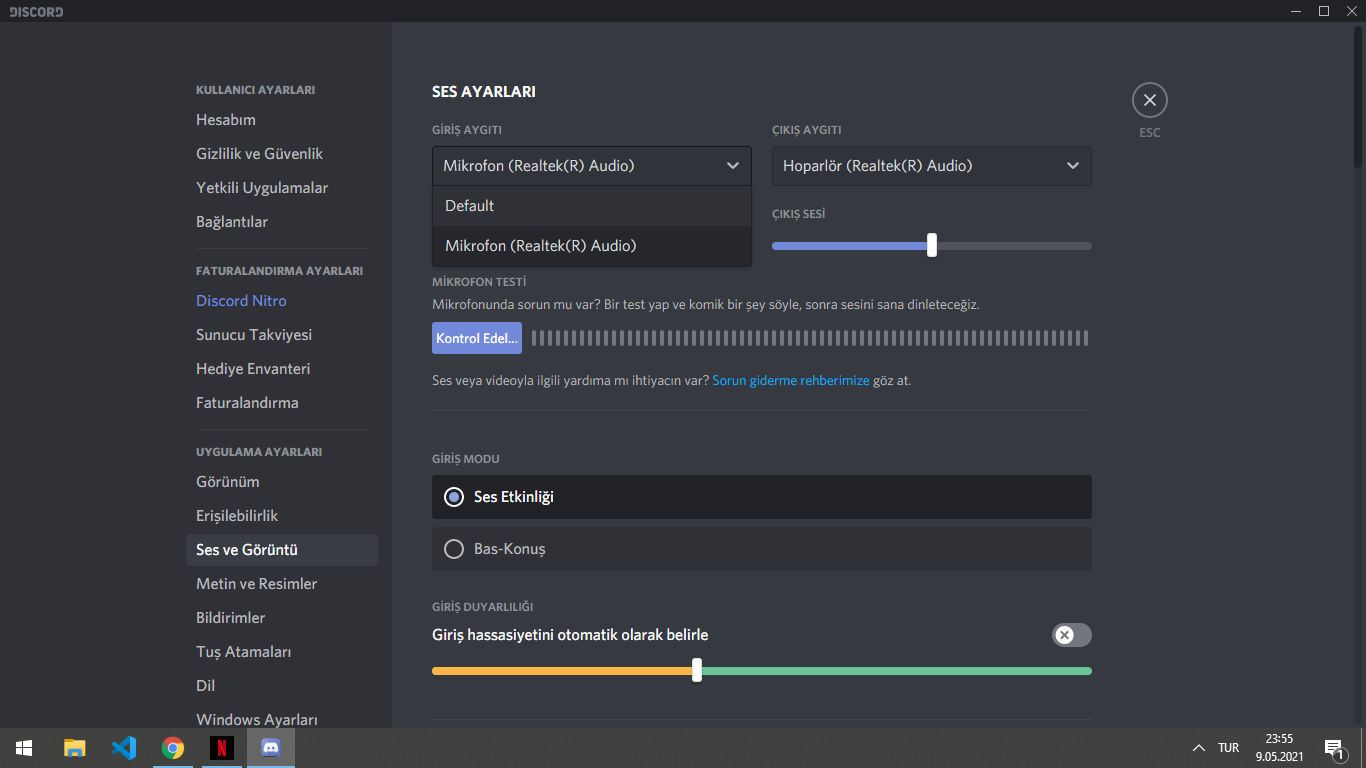1366x768 pixels.
Task: Go to Yetkili Uygulamalar
Action: pyautogui.click(x=282, y=188)
